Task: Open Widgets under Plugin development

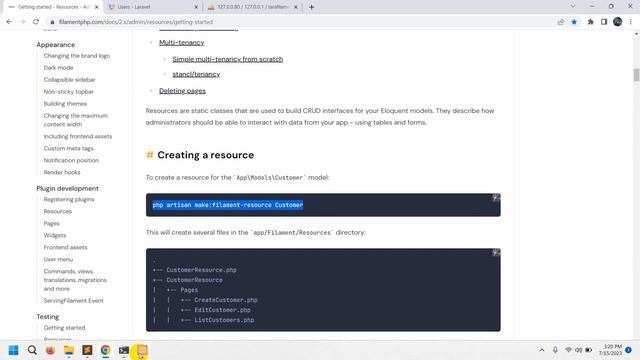Action: tap(55, 236)
